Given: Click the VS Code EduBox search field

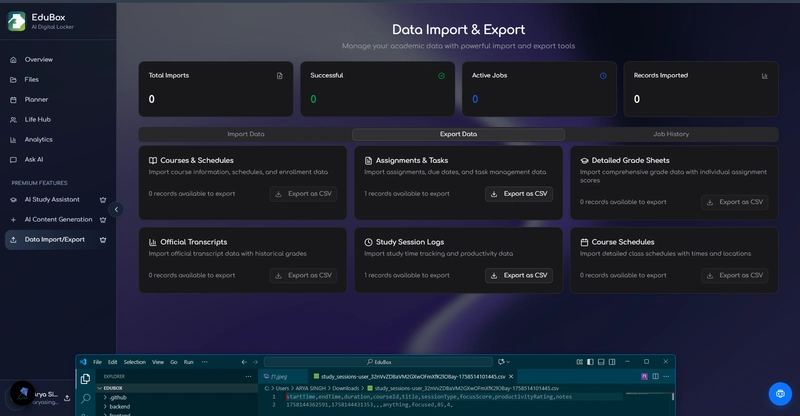Looking at the screenshot, I should pyautogui.click(x=379, y=362).
